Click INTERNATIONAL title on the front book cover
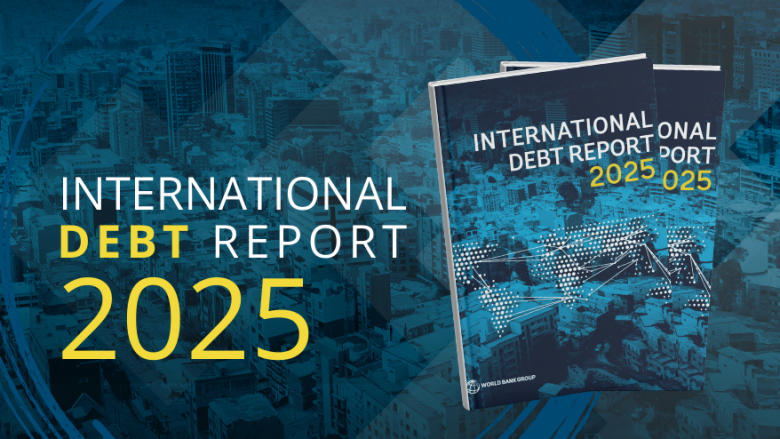 click(x=560, y=132)
